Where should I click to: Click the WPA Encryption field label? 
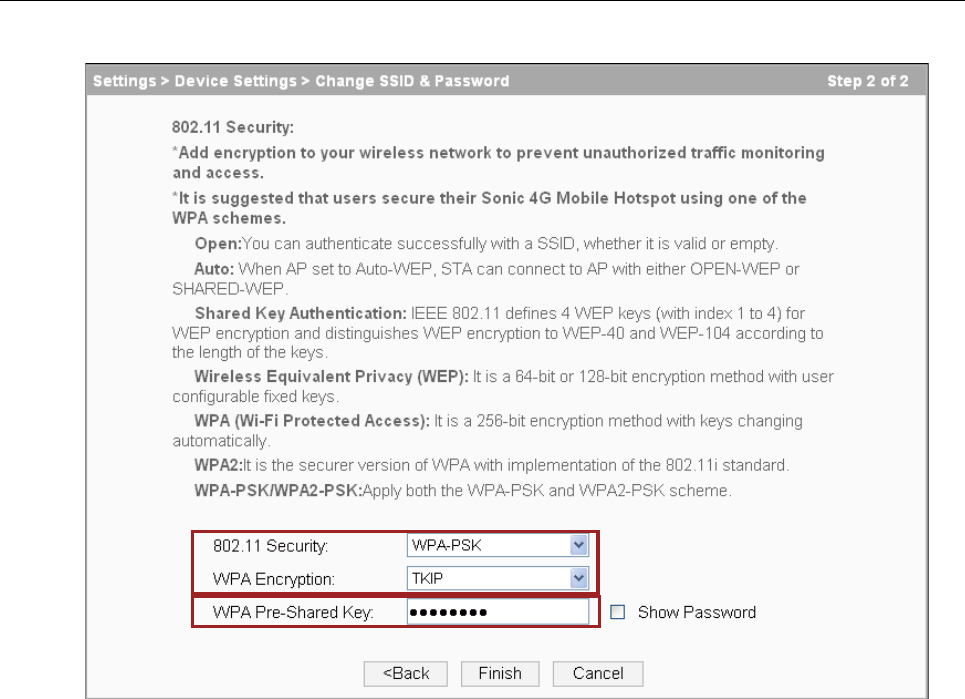coord(273,579)
